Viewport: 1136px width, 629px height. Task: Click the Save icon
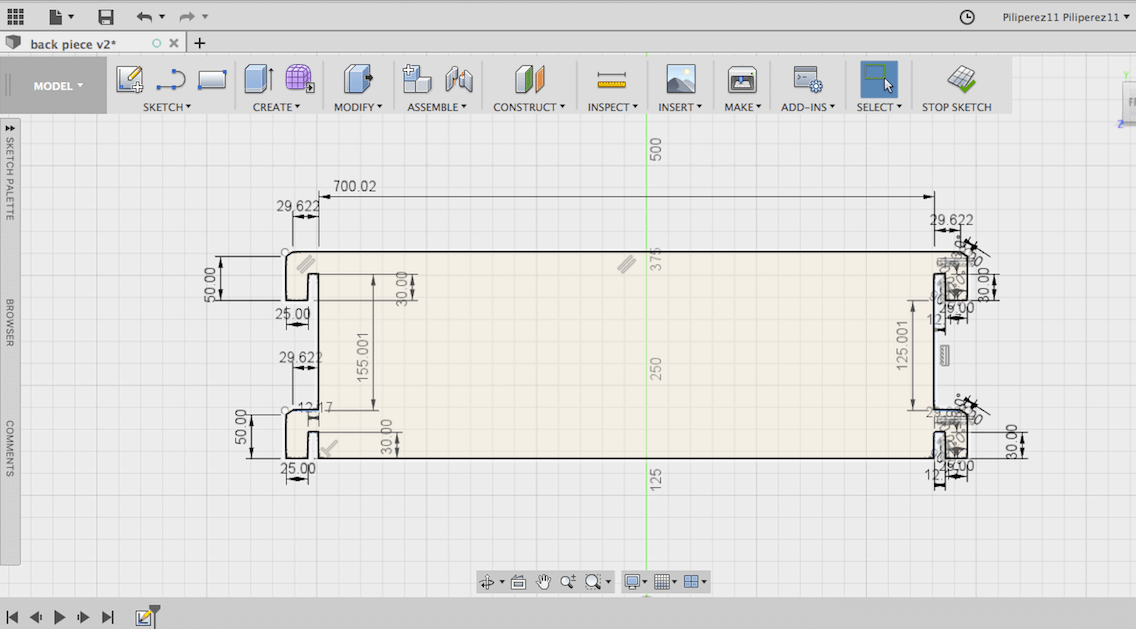106,16
